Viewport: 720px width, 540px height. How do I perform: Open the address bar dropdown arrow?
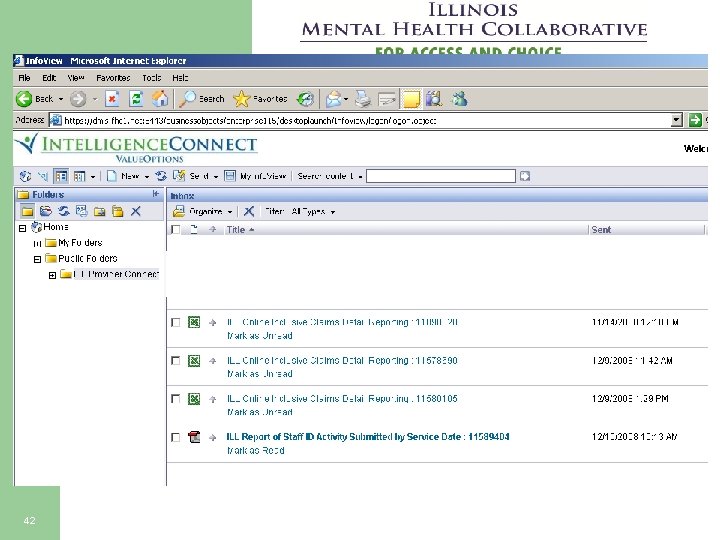pos(676,120)
